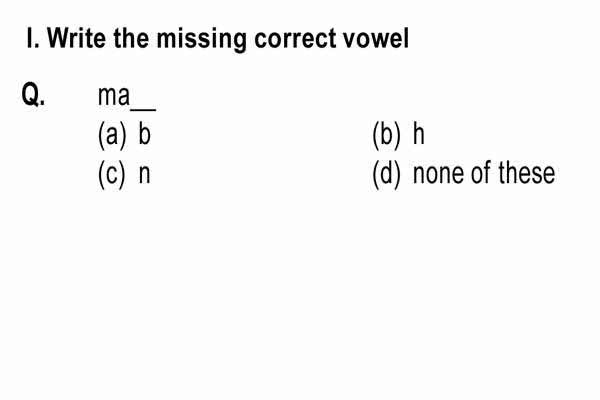Screen dimensions: 600x400
Task: Click the (b) option label
Action: point(386,135)
